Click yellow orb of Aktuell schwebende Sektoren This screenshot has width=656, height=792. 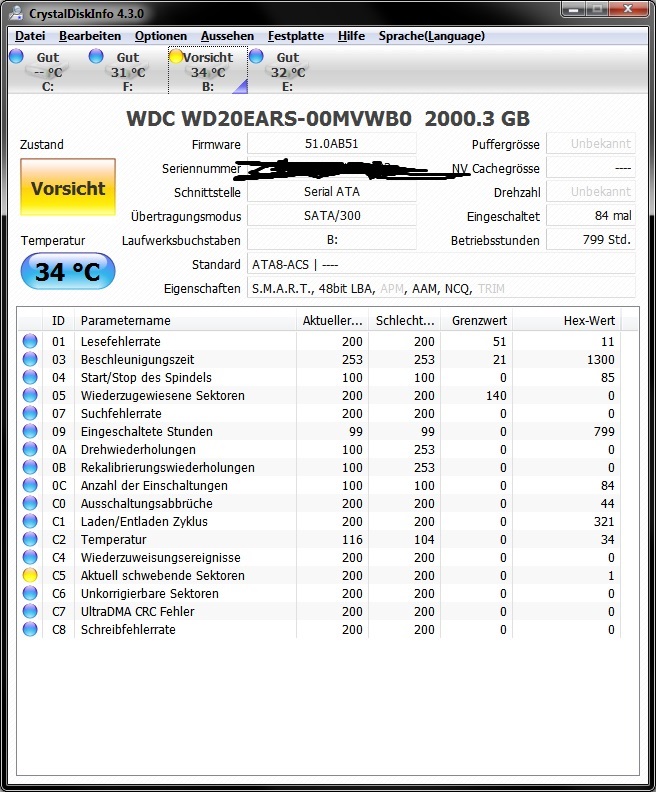click(30, 575)
